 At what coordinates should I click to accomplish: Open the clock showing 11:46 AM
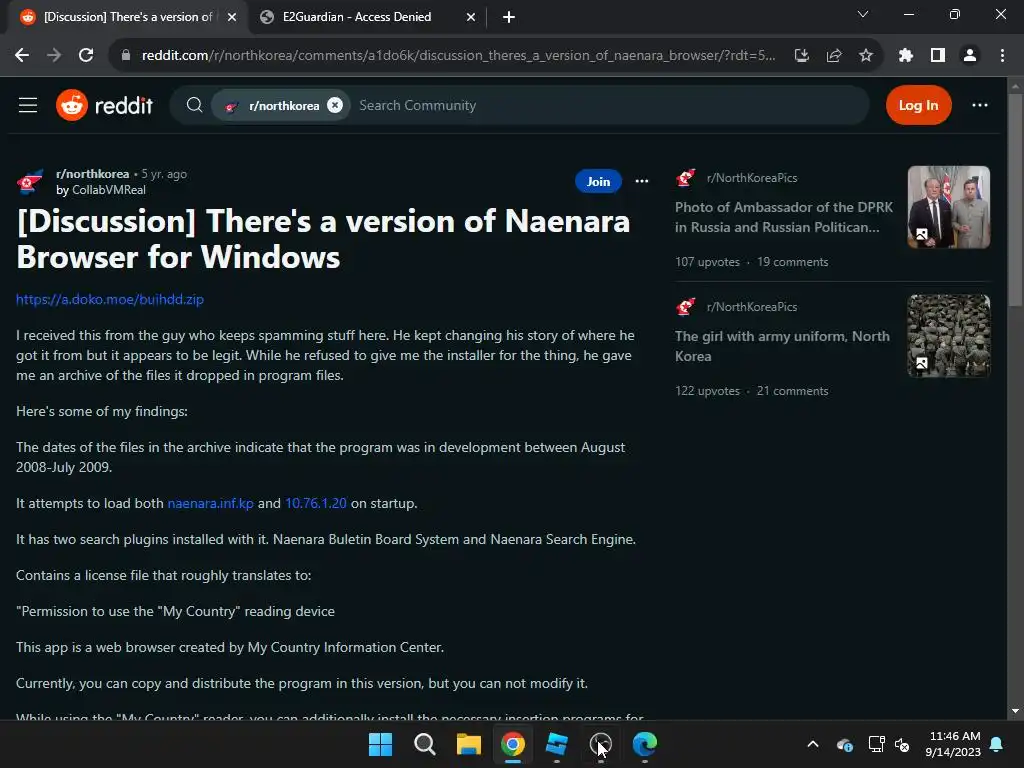(953, 744)
